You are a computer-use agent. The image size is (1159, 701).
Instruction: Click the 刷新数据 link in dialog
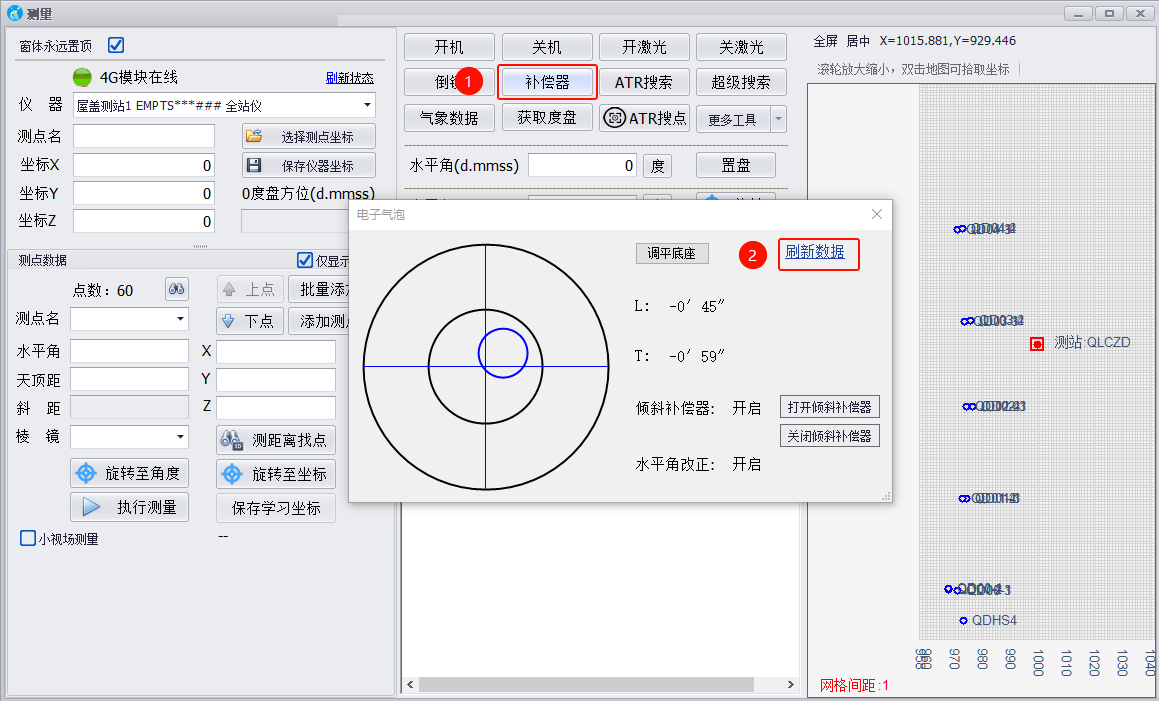815,253
